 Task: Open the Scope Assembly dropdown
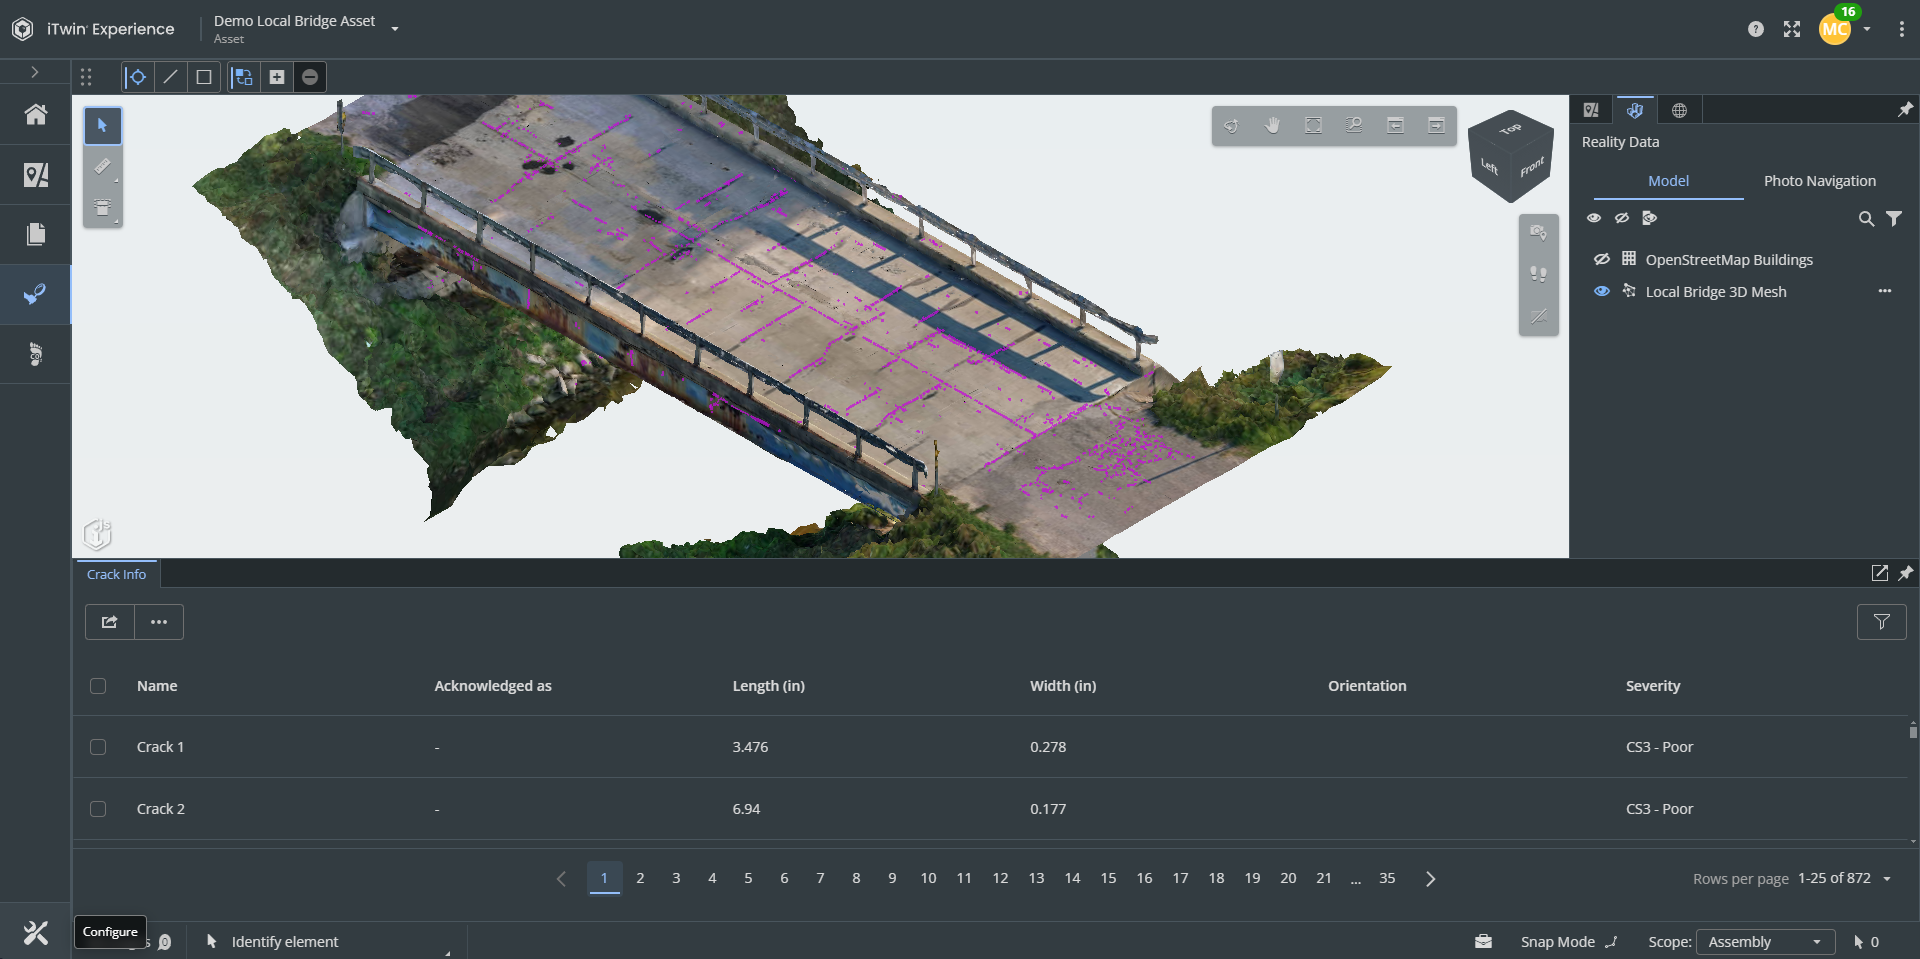[x=1765, y=942]
